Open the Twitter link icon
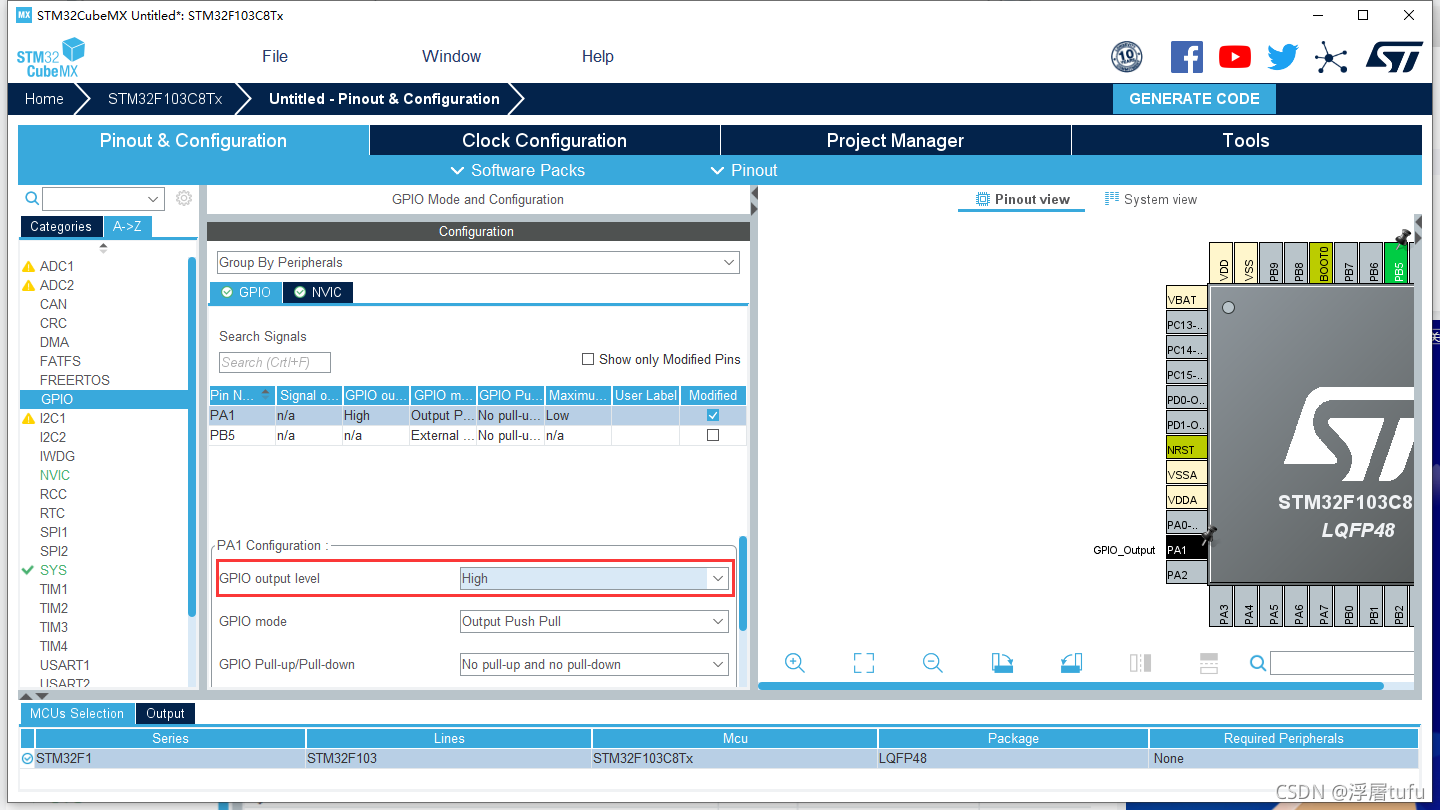1440x810 pixels. point(1283,57)
